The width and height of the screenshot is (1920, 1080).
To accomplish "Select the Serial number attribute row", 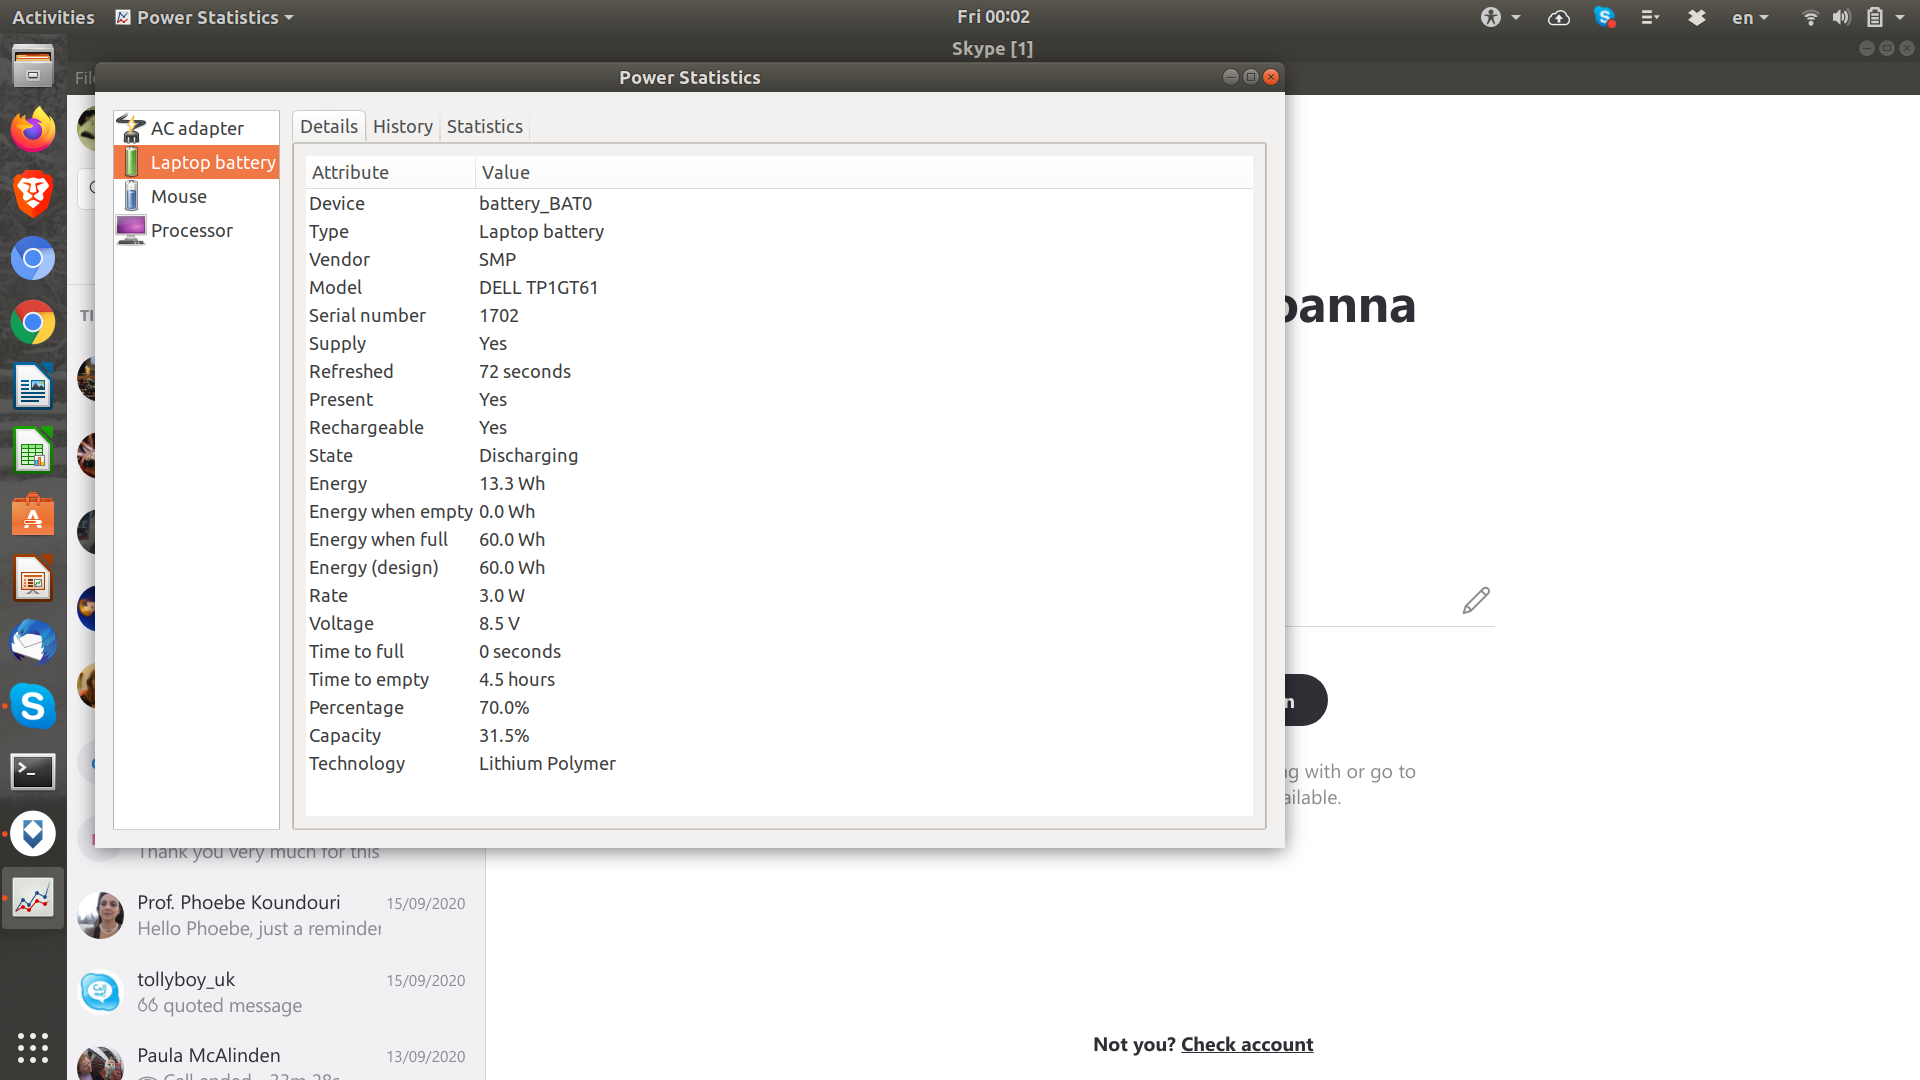I will tap(779, 315).
